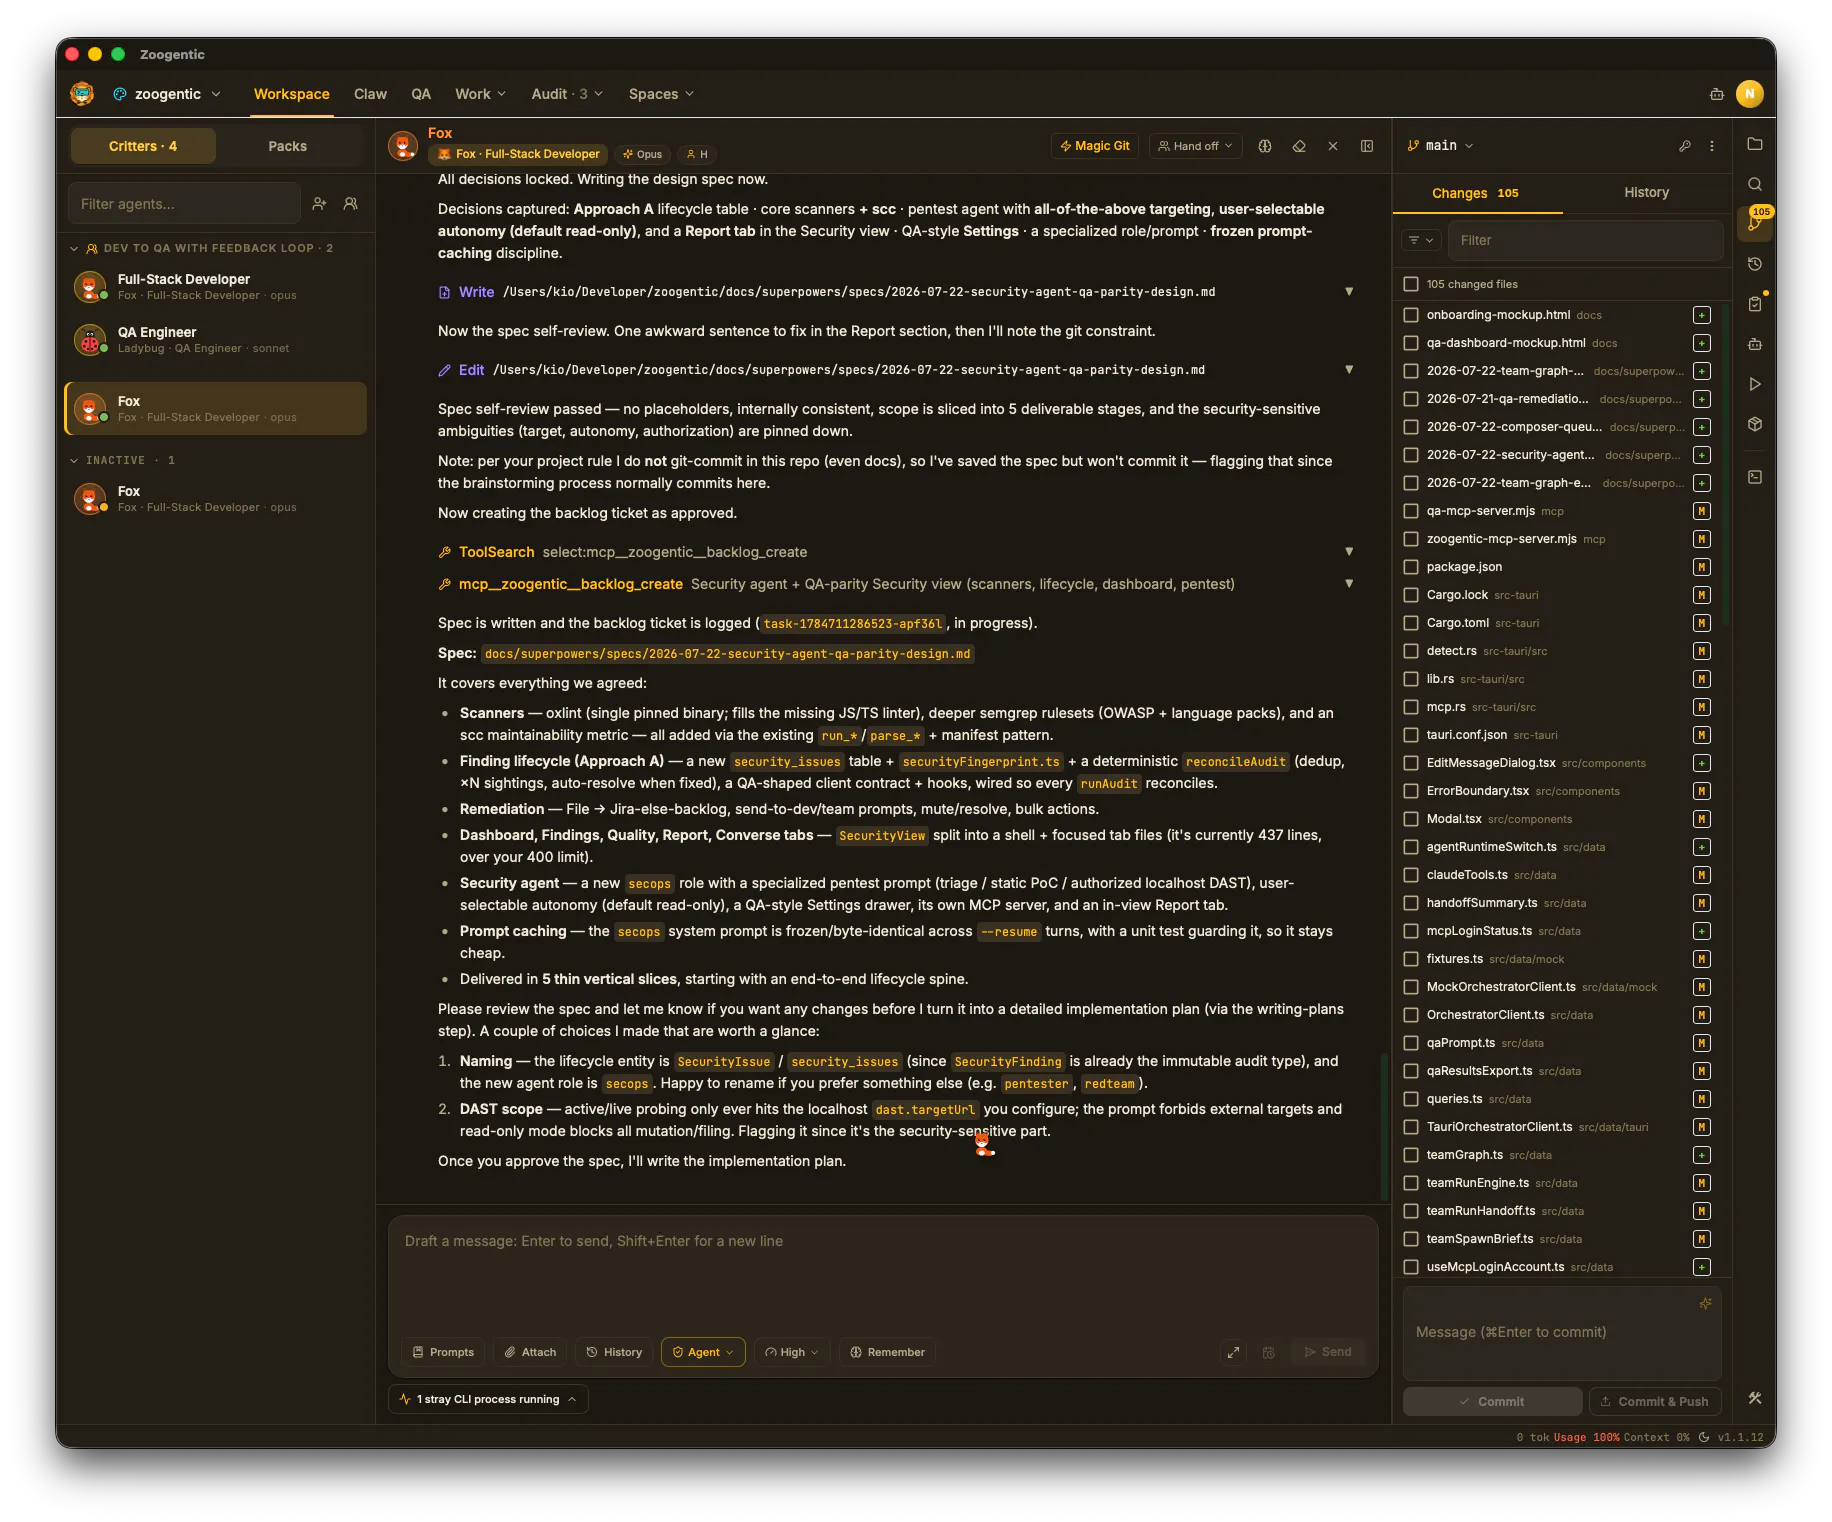
Task: Check the 105 changed files checkbox
Action: (1411, 284)
